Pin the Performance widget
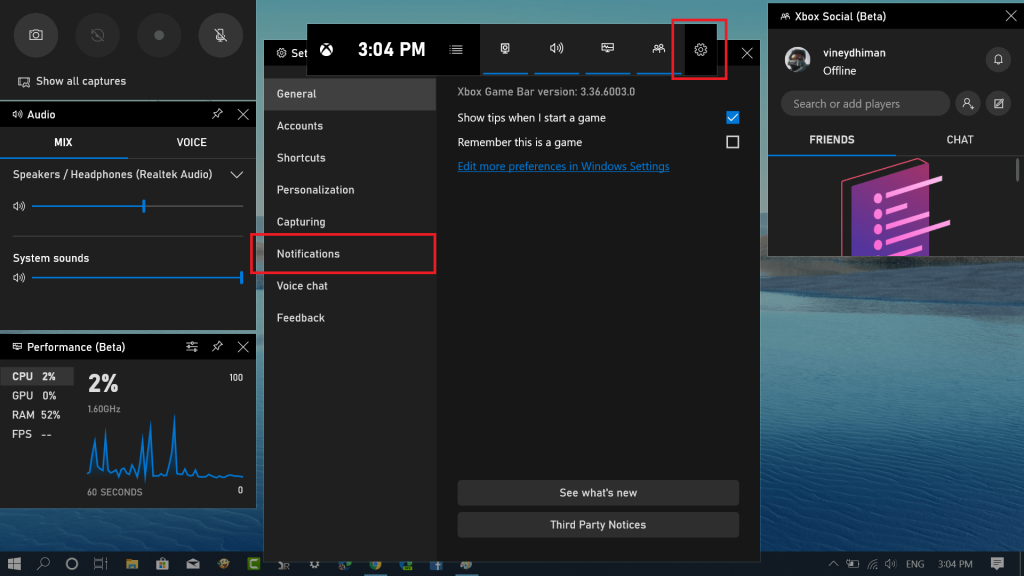 [217, 347]
